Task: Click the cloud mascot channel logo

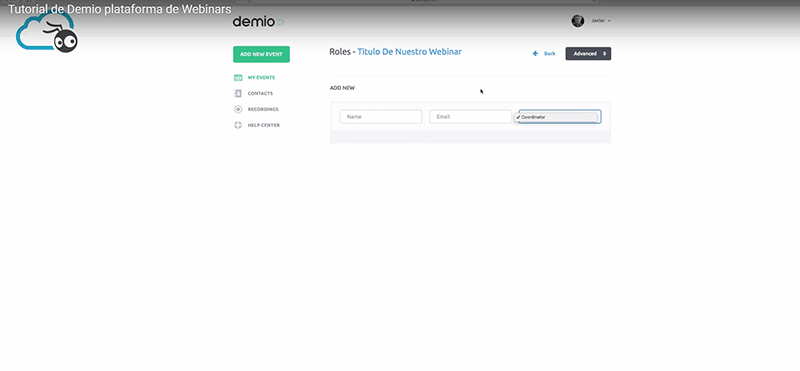Action: (x=47, y=33)
